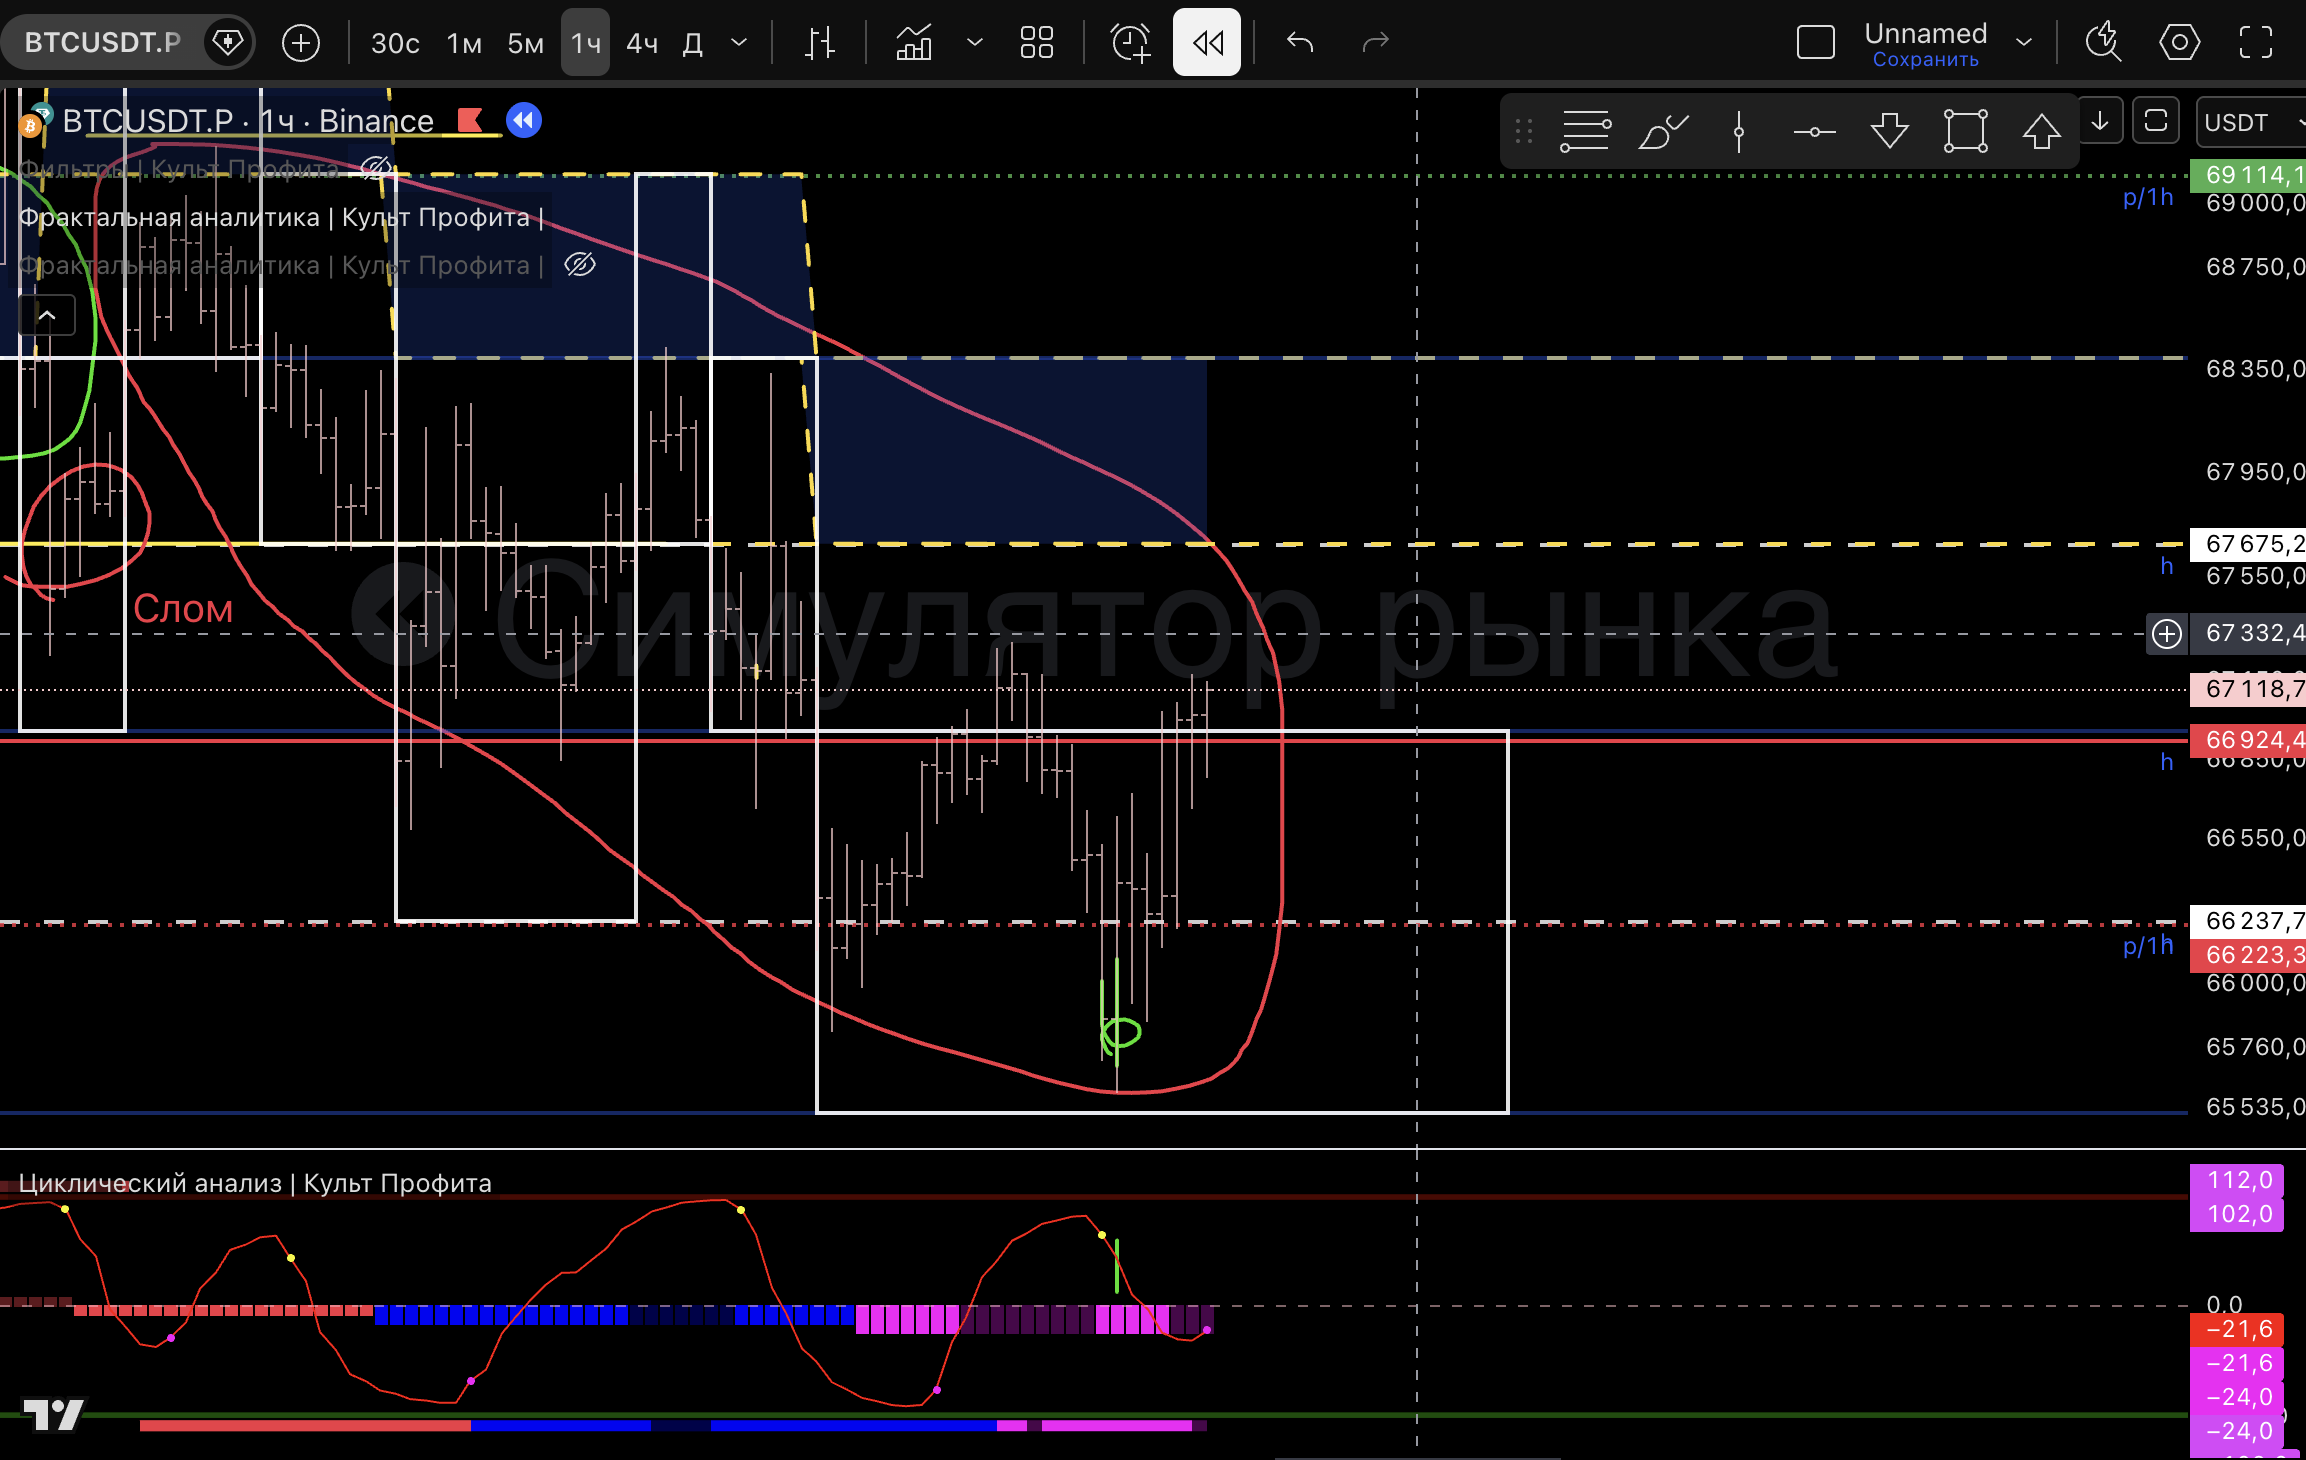Click the Bar Replay rewind button
The image size is (2306, 1460).
1206,43
